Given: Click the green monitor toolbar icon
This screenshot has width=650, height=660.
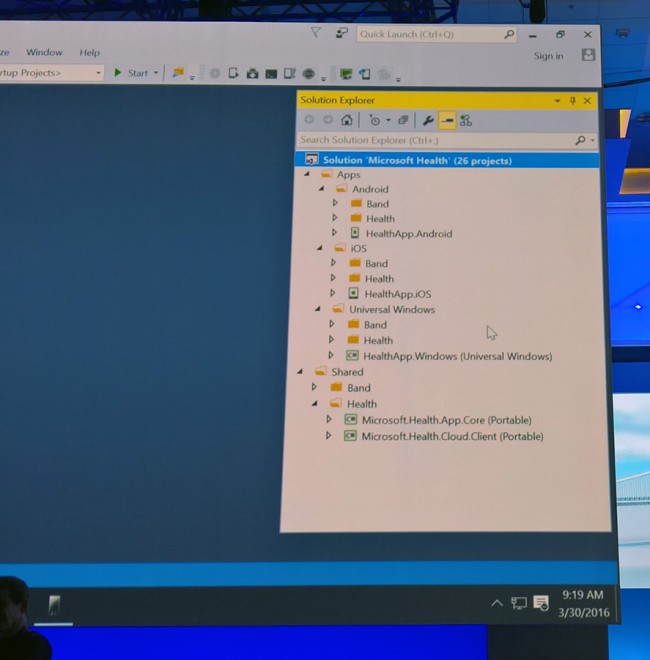Looking at the screenshot, I should coord(346,75).
